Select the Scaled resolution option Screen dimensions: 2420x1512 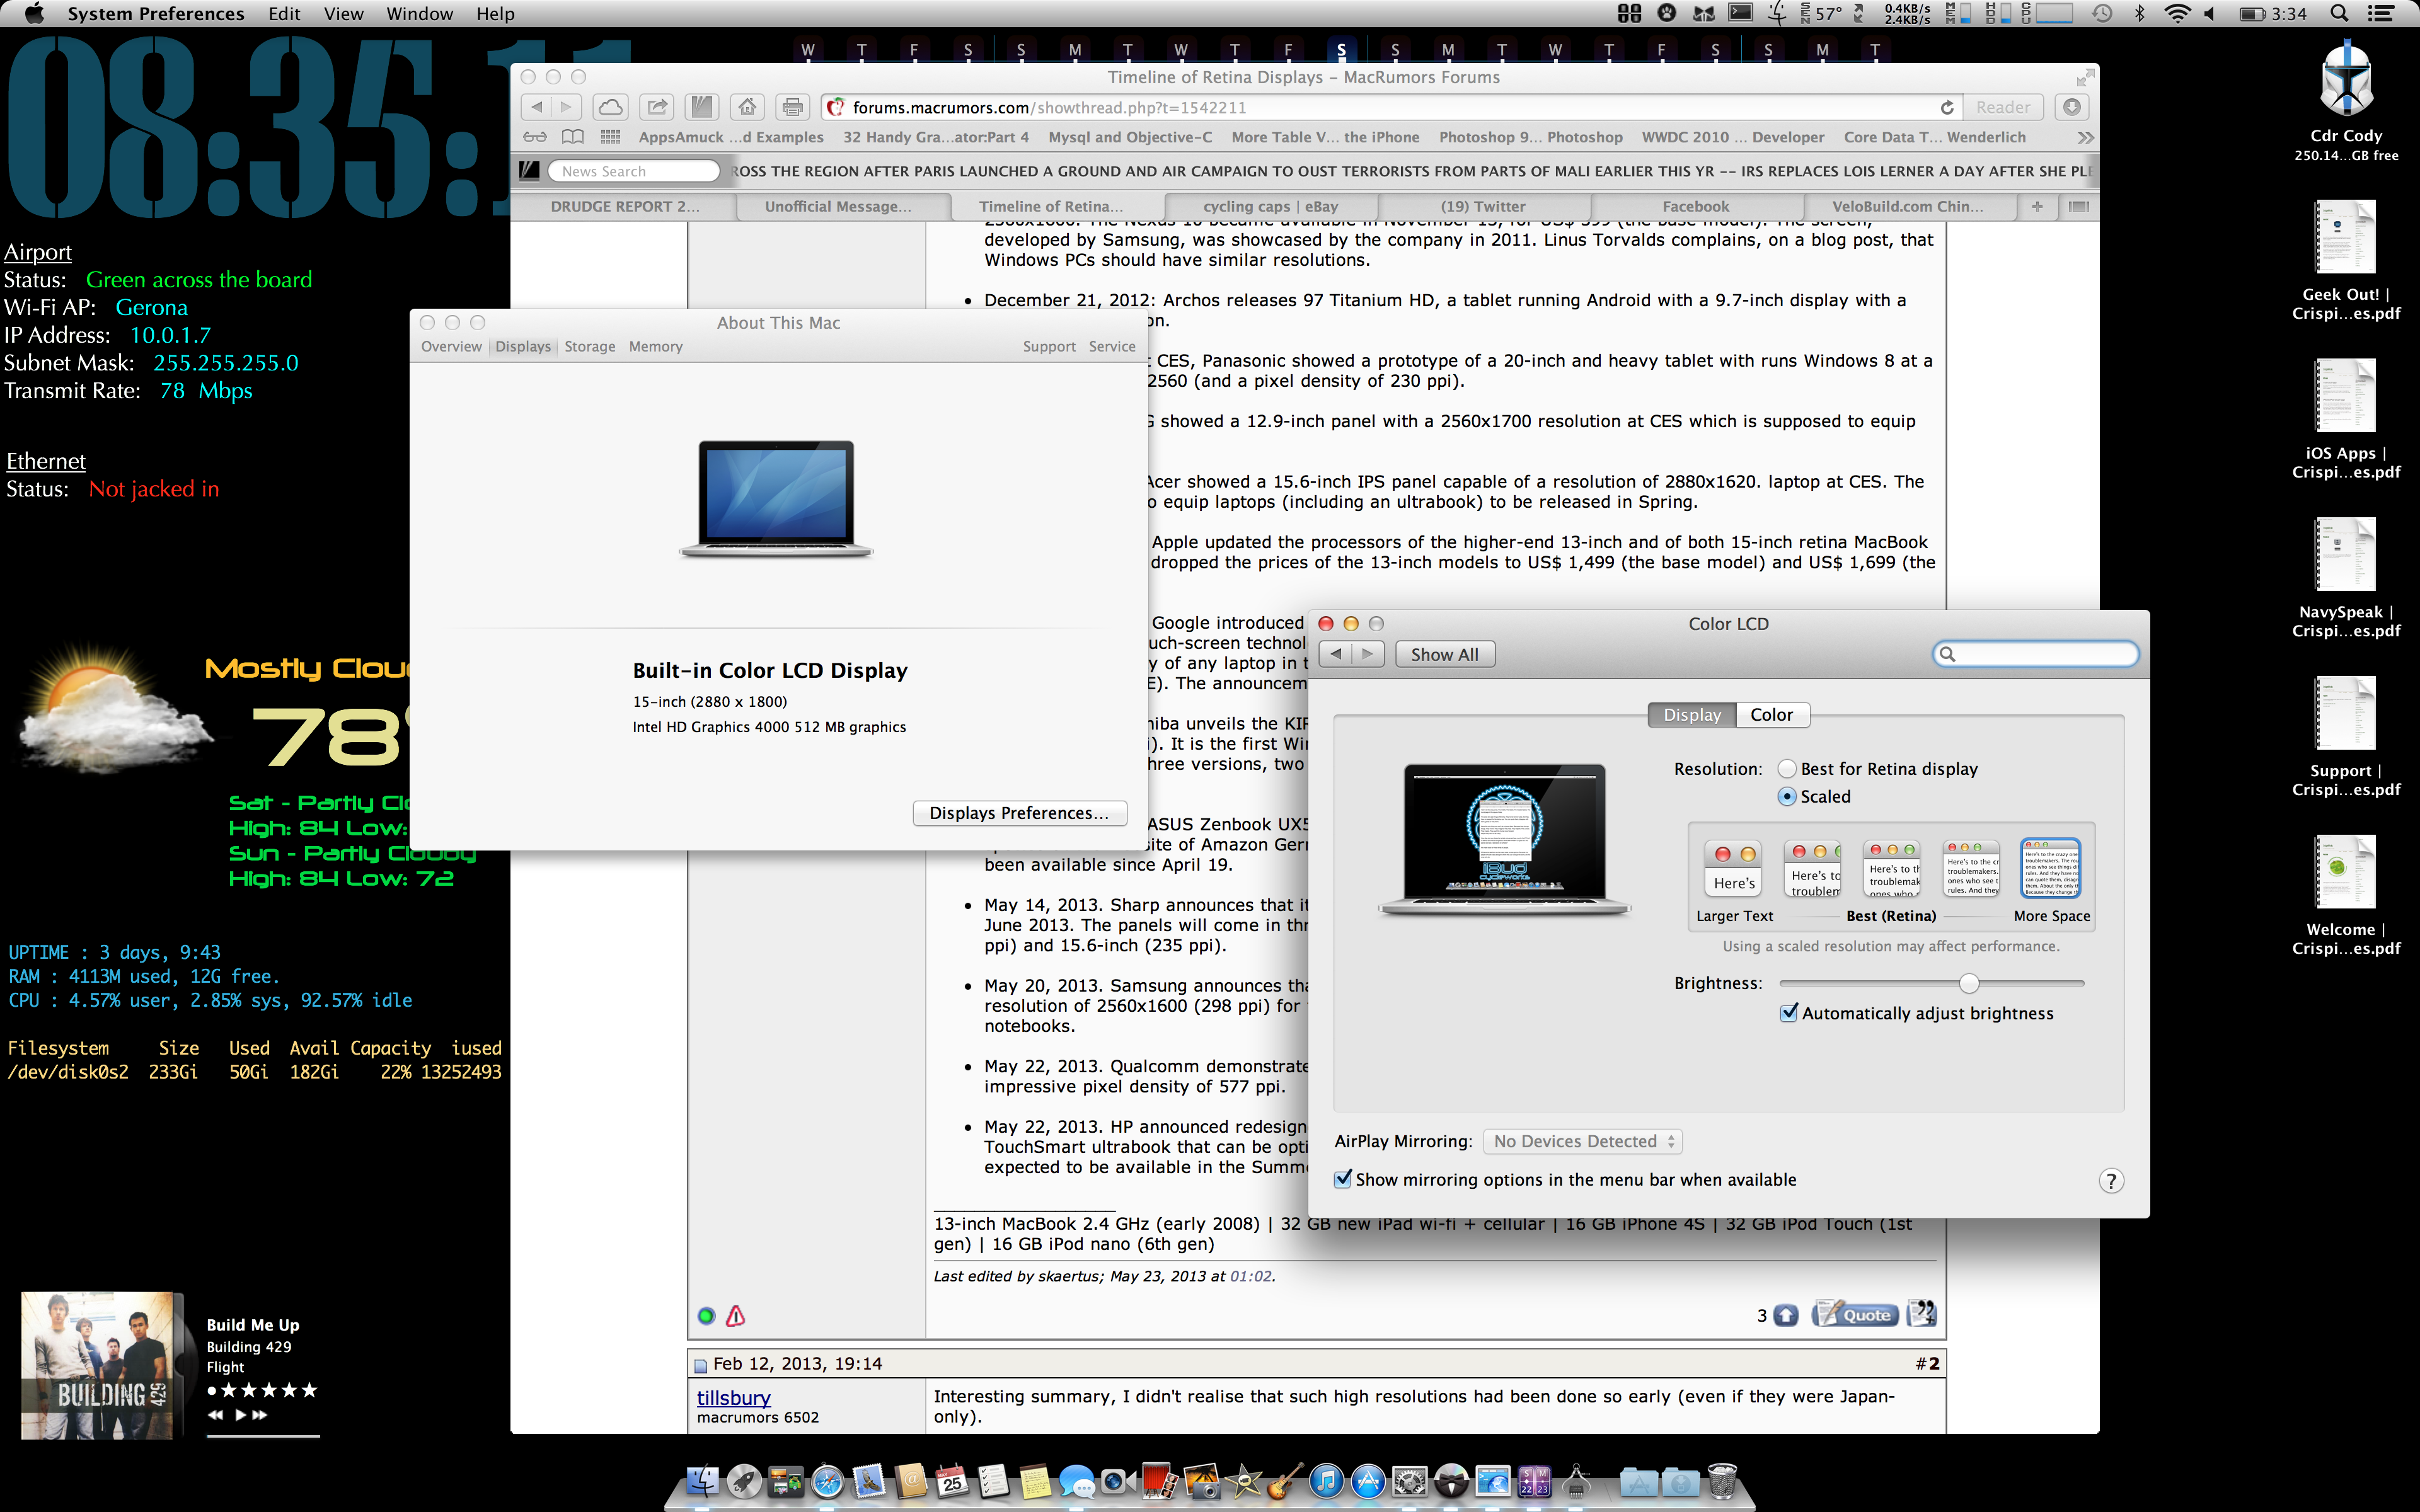1786,797
